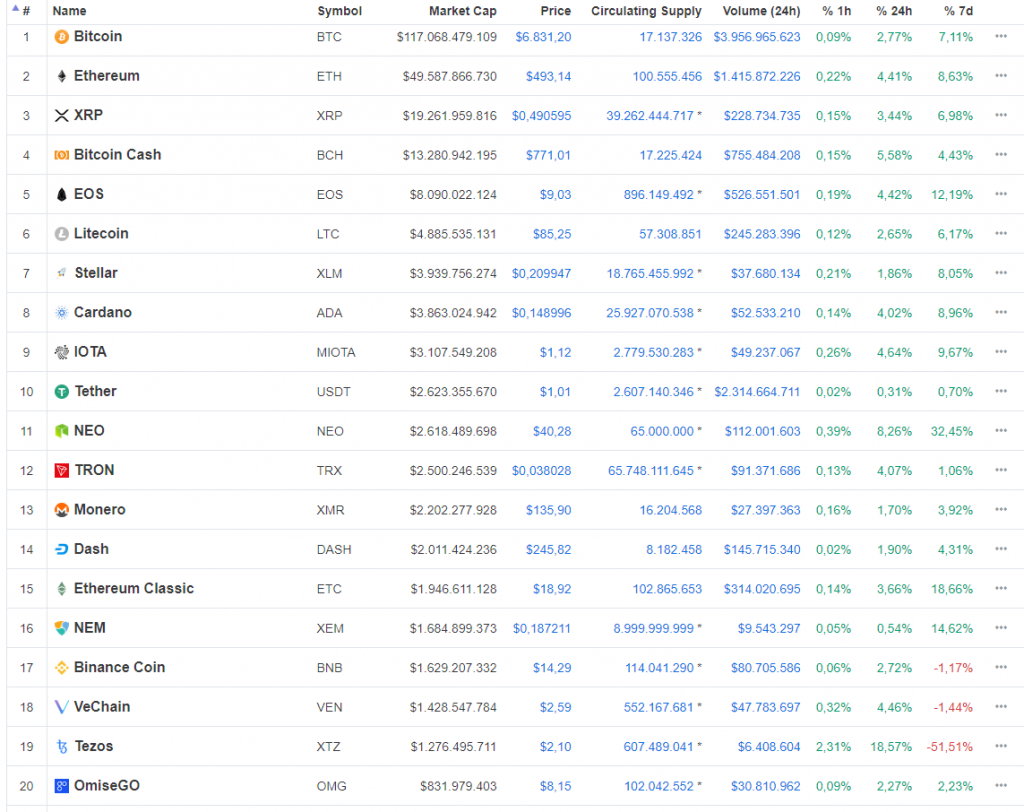Open VeChain volume link $47.783.697
1024x812 pixels.
click(765, 707)
